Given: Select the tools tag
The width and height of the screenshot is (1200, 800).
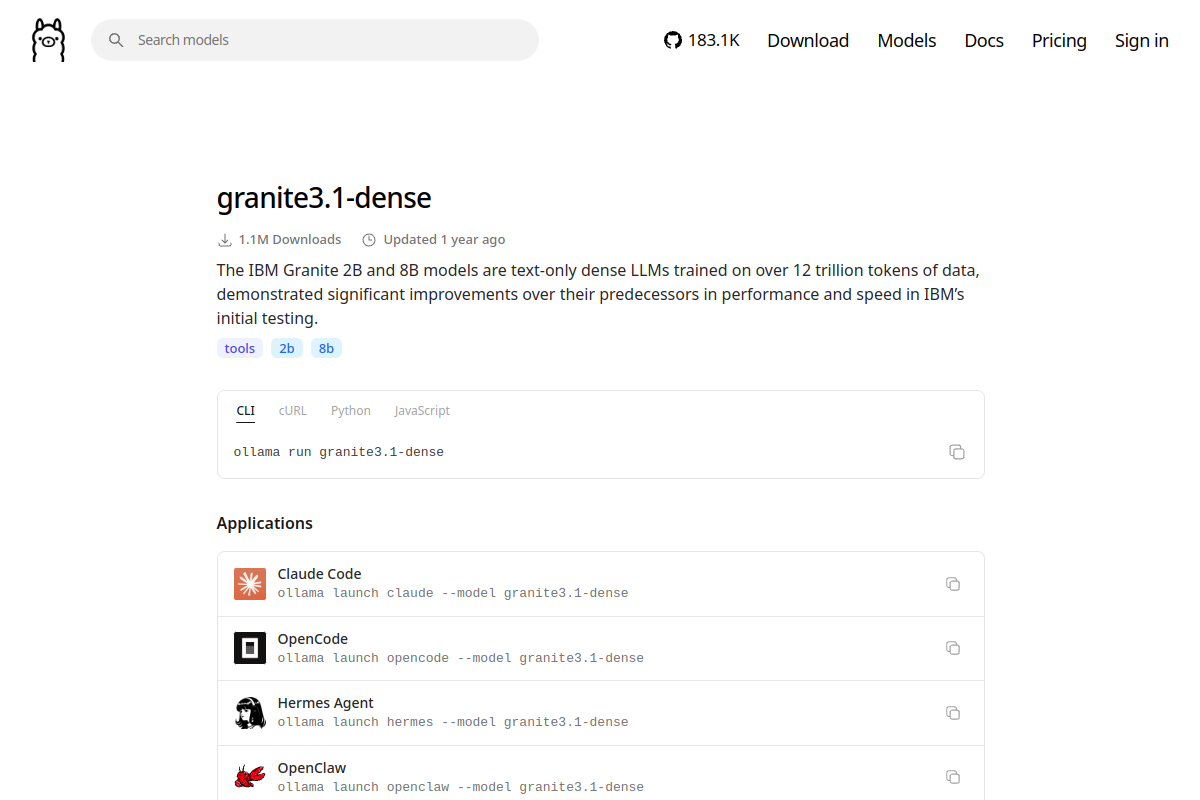Looking at the screenshot, I should pos(240,348).
